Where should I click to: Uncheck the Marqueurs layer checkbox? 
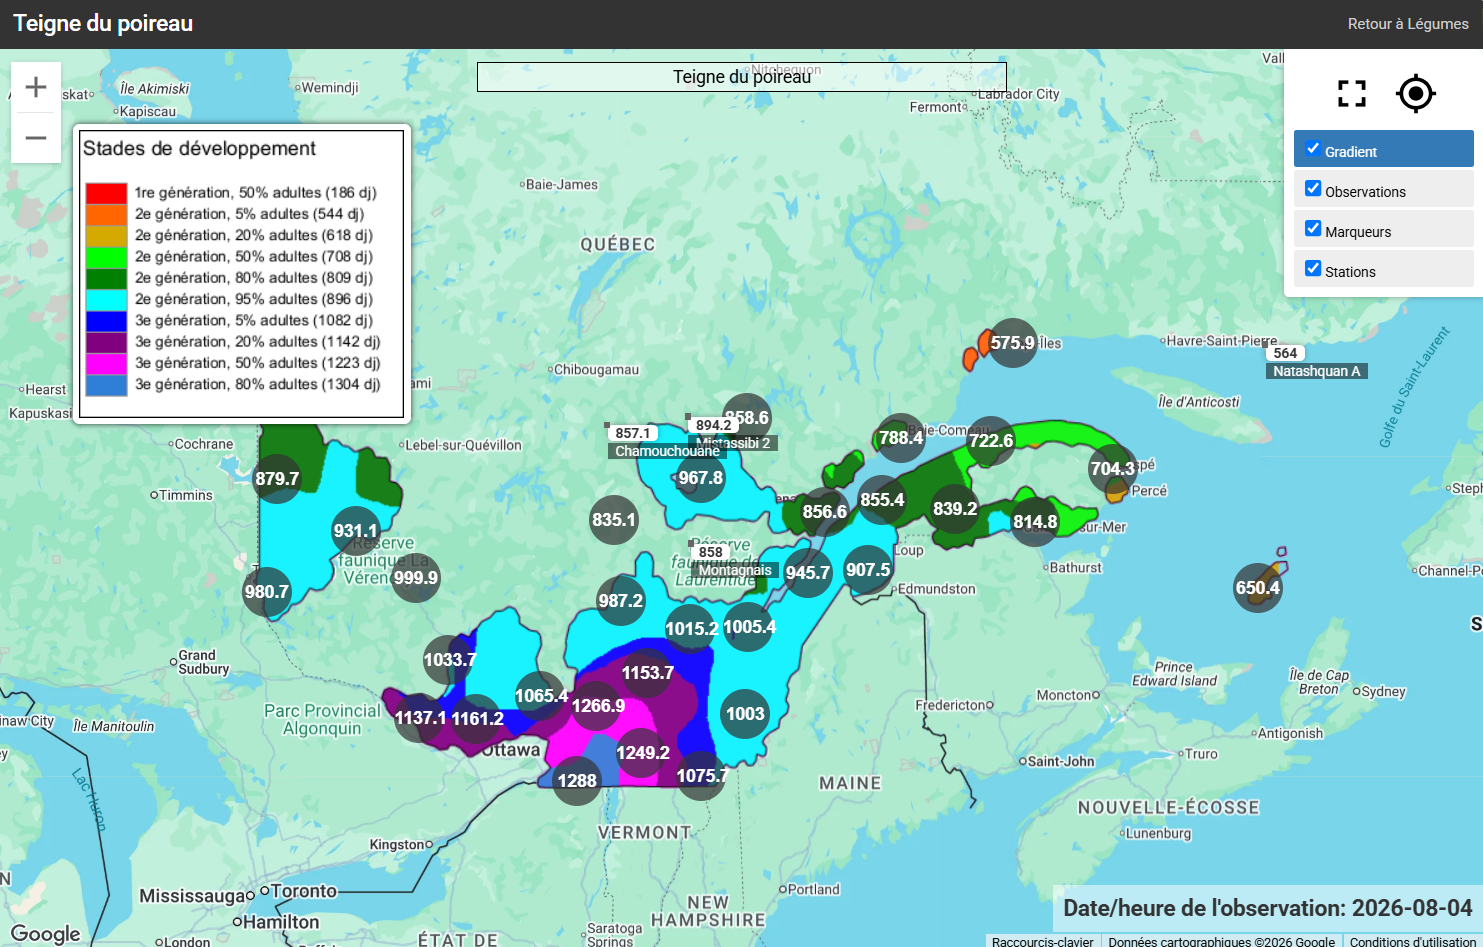tap(1313, 228)
